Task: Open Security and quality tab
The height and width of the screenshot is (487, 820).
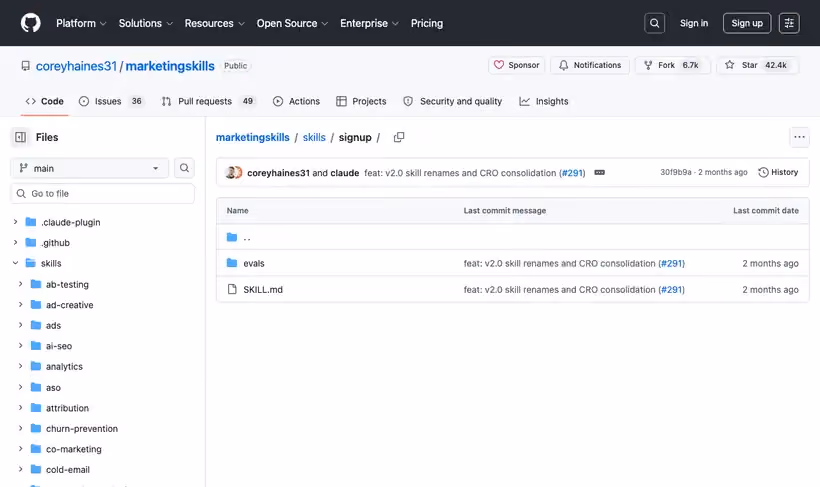Action: coord(453,101)
